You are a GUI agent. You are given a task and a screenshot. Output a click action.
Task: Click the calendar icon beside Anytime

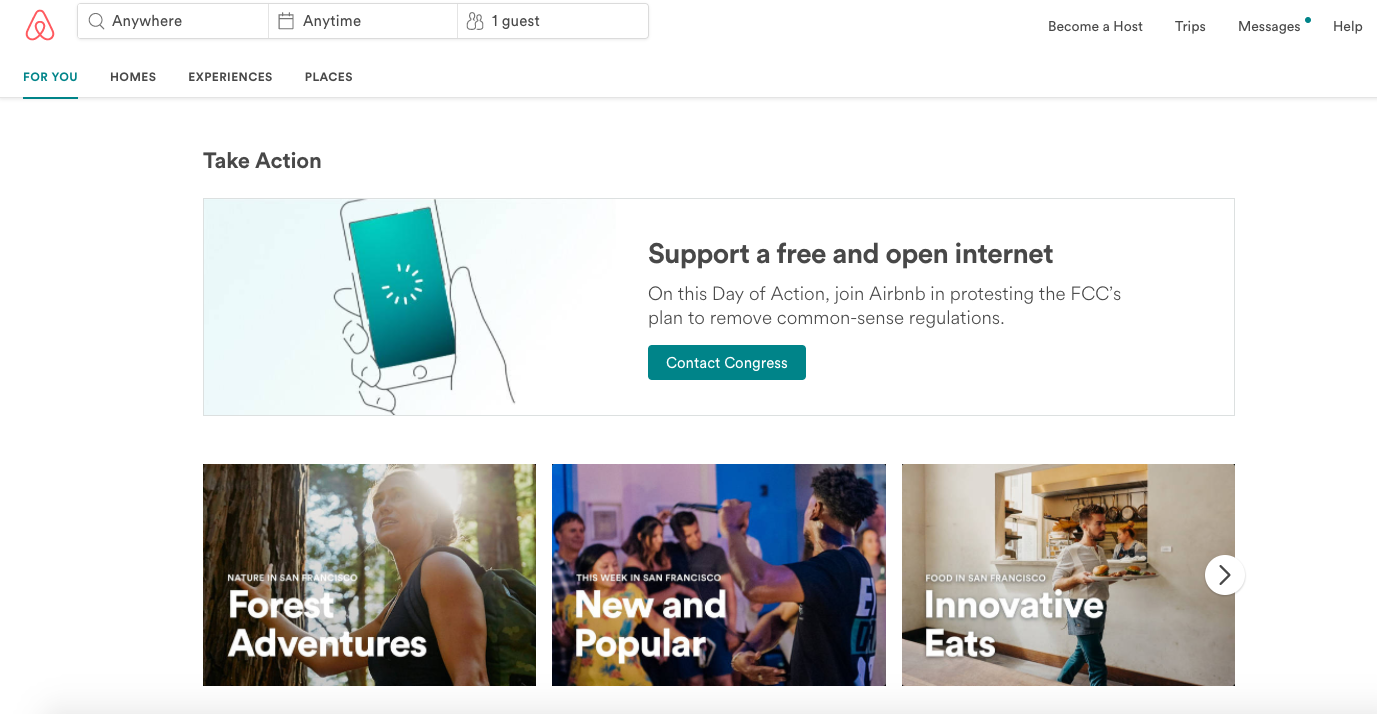pyautogui.click(x=286, y=21)
